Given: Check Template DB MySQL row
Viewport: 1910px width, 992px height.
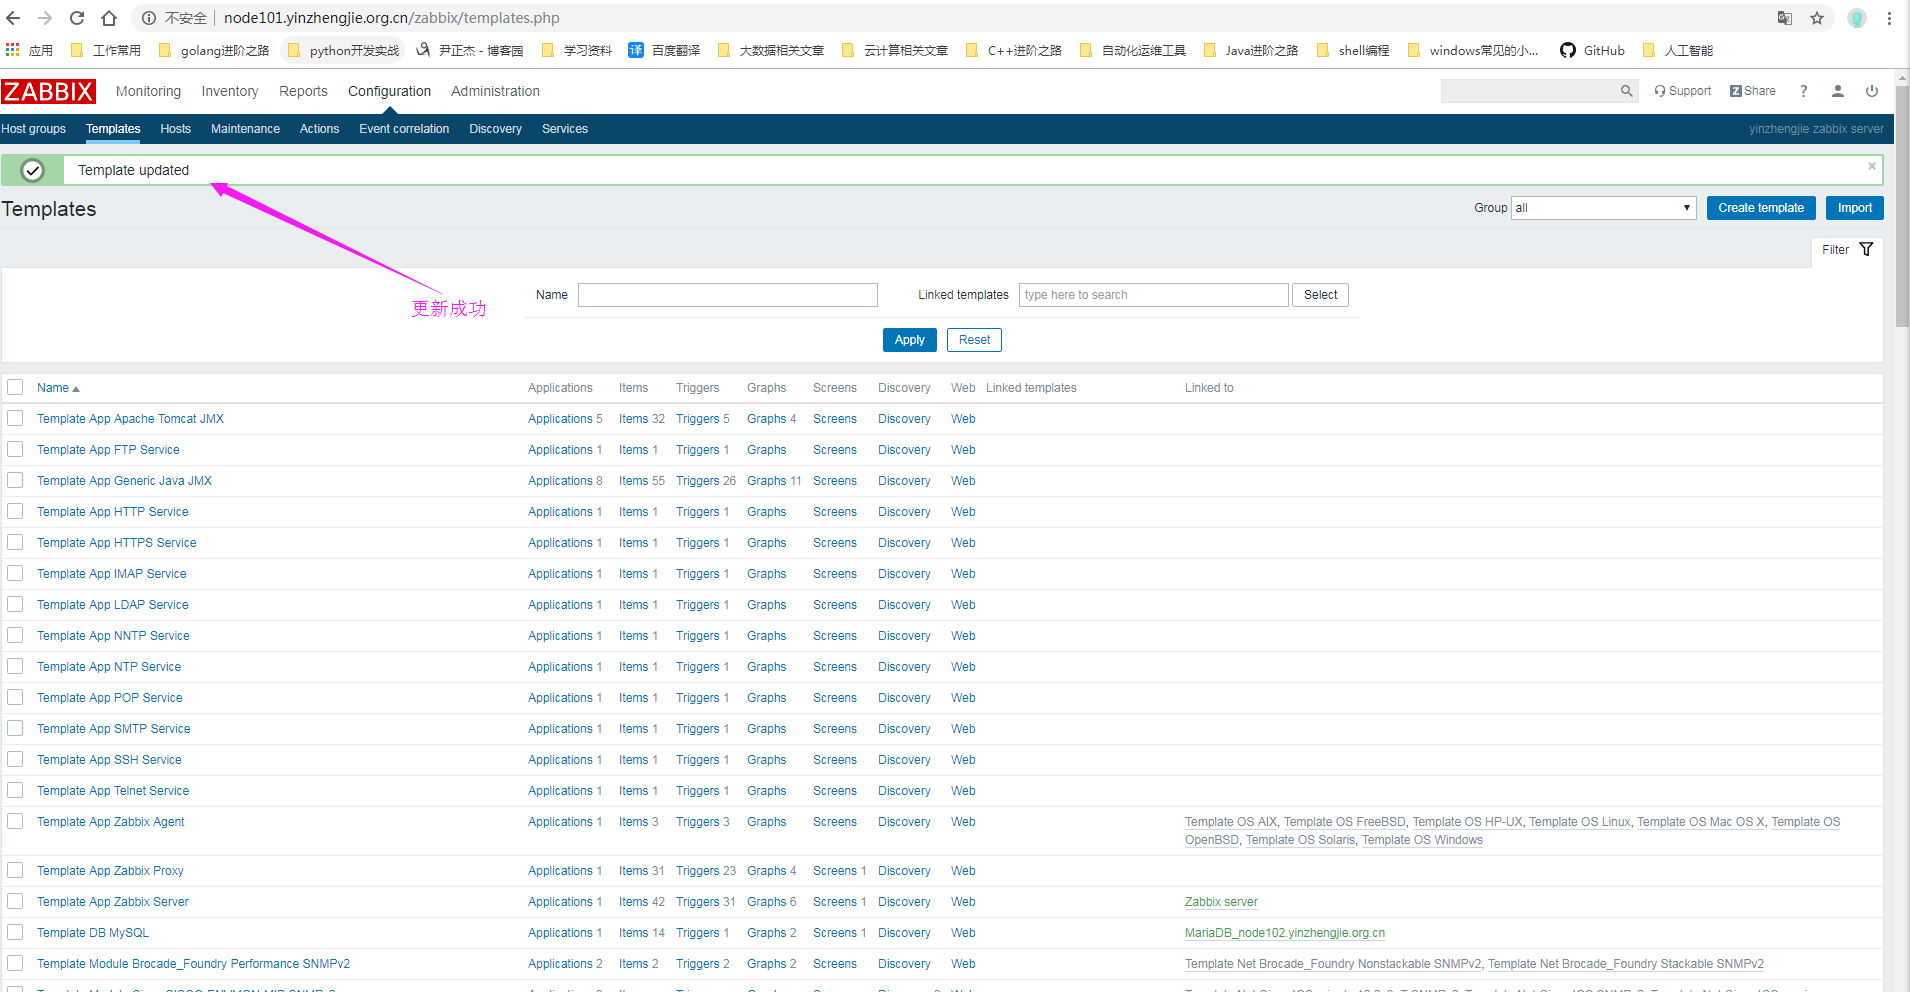Looking at the screenshot, I should [x=15, y=932].
